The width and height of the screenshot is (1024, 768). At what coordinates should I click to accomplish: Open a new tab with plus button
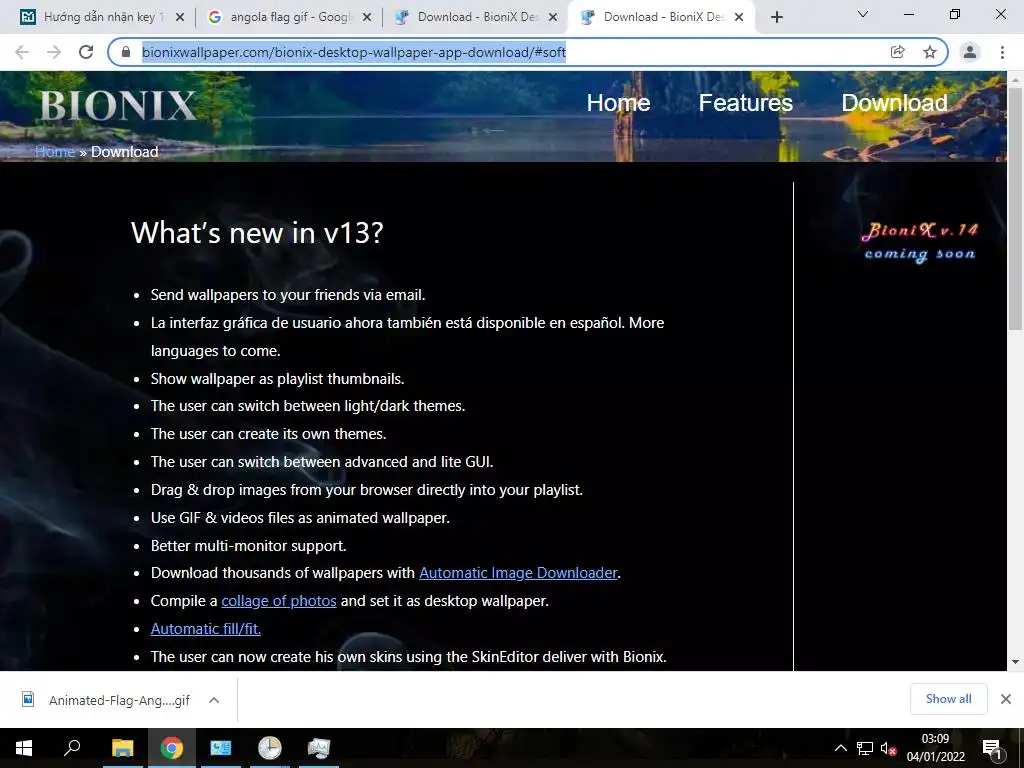point(776,17)
